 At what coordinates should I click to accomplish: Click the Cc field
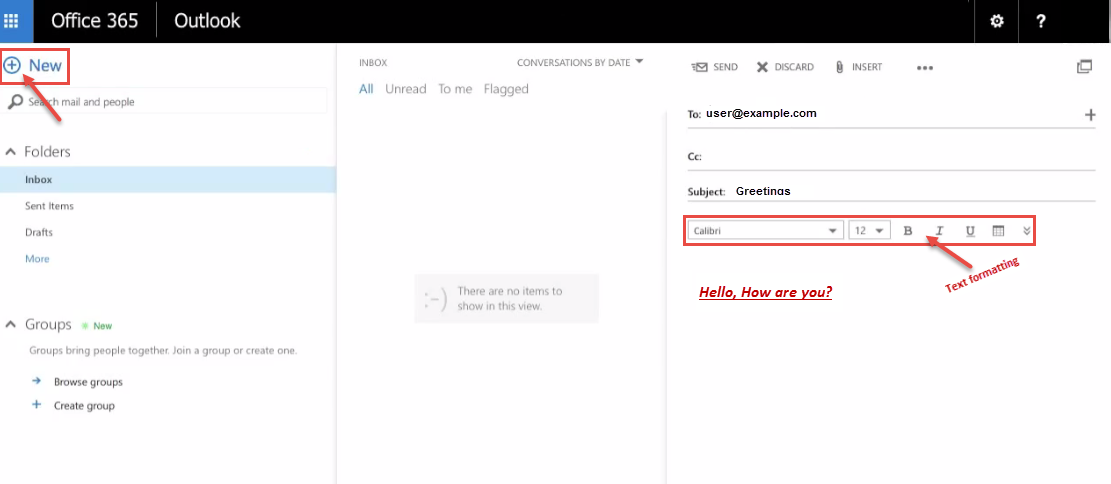tap(891, 157)
